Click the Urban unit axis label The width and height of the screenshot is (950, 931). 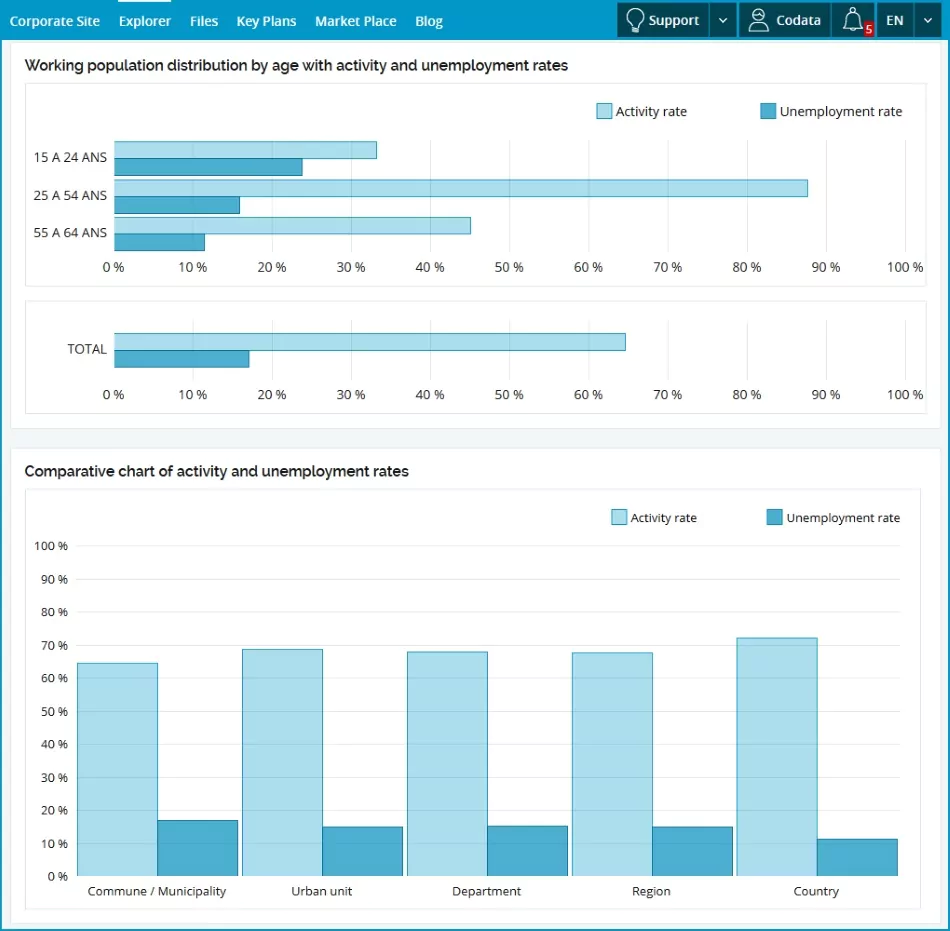tap(322, 891)
